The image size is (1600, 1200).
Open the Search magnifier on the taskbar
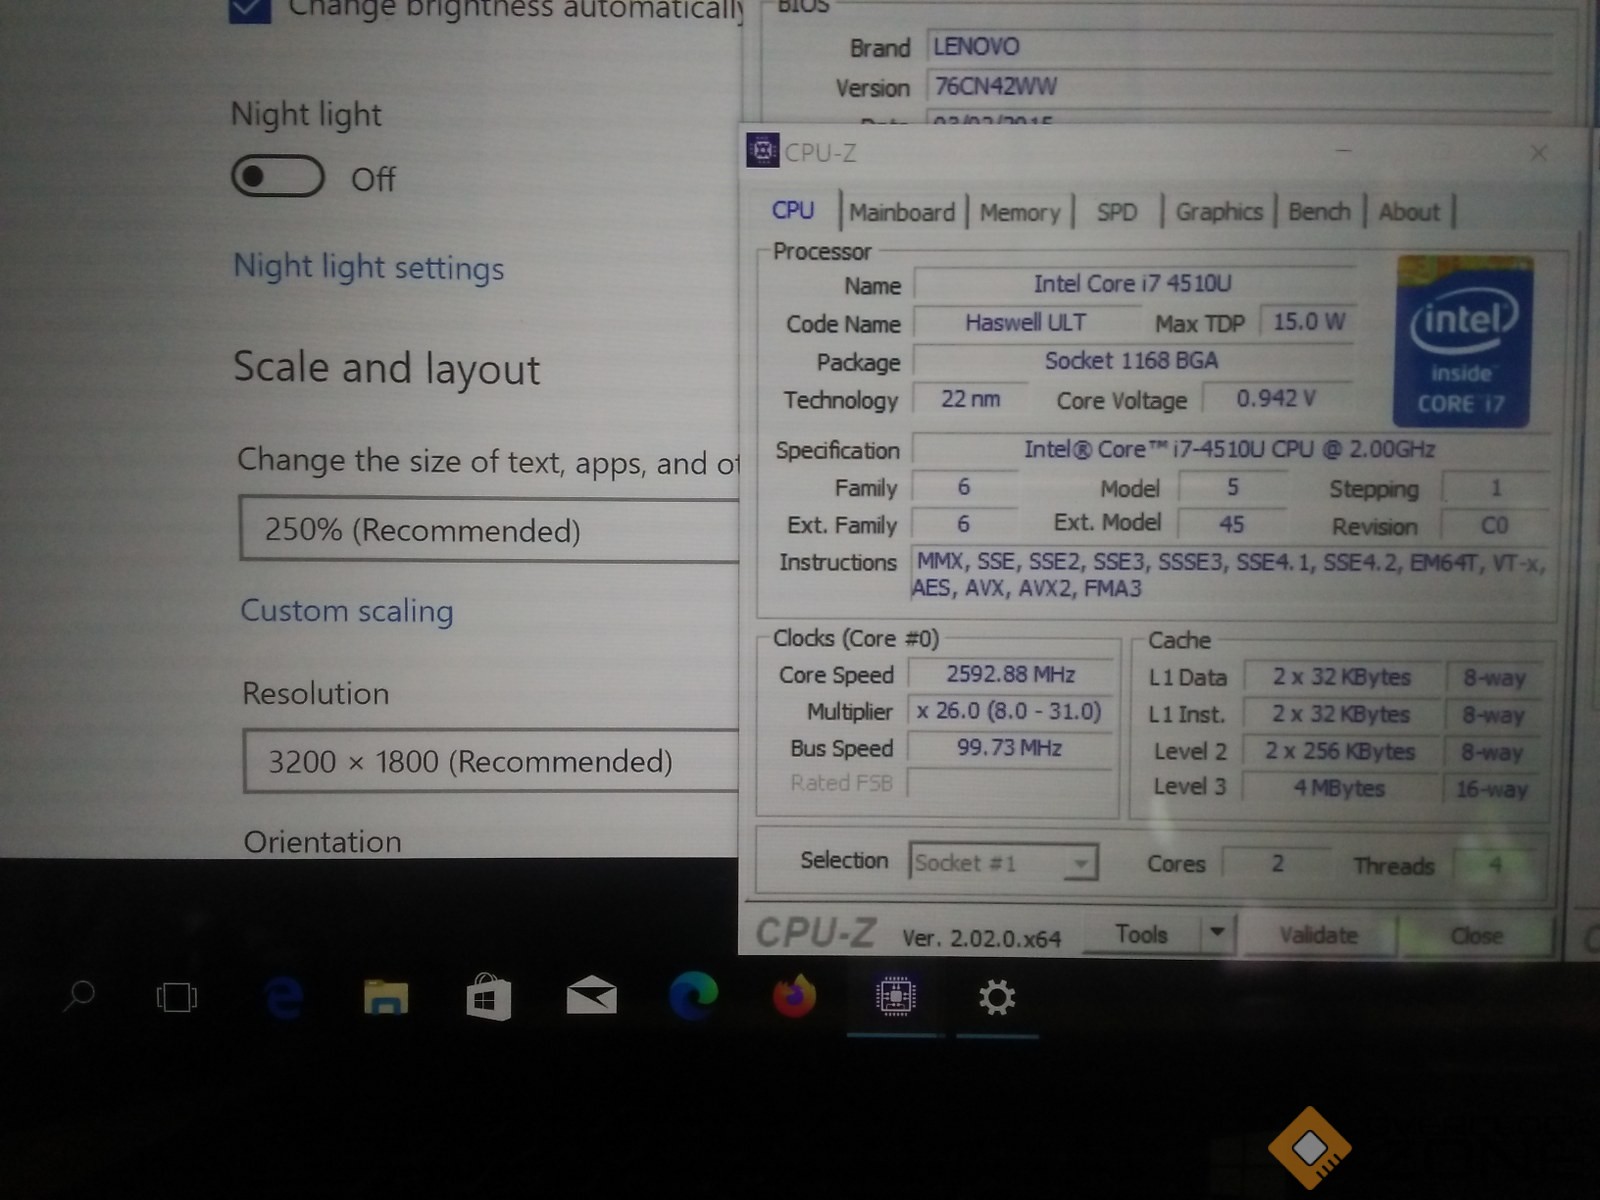click(x=79, y=996)
